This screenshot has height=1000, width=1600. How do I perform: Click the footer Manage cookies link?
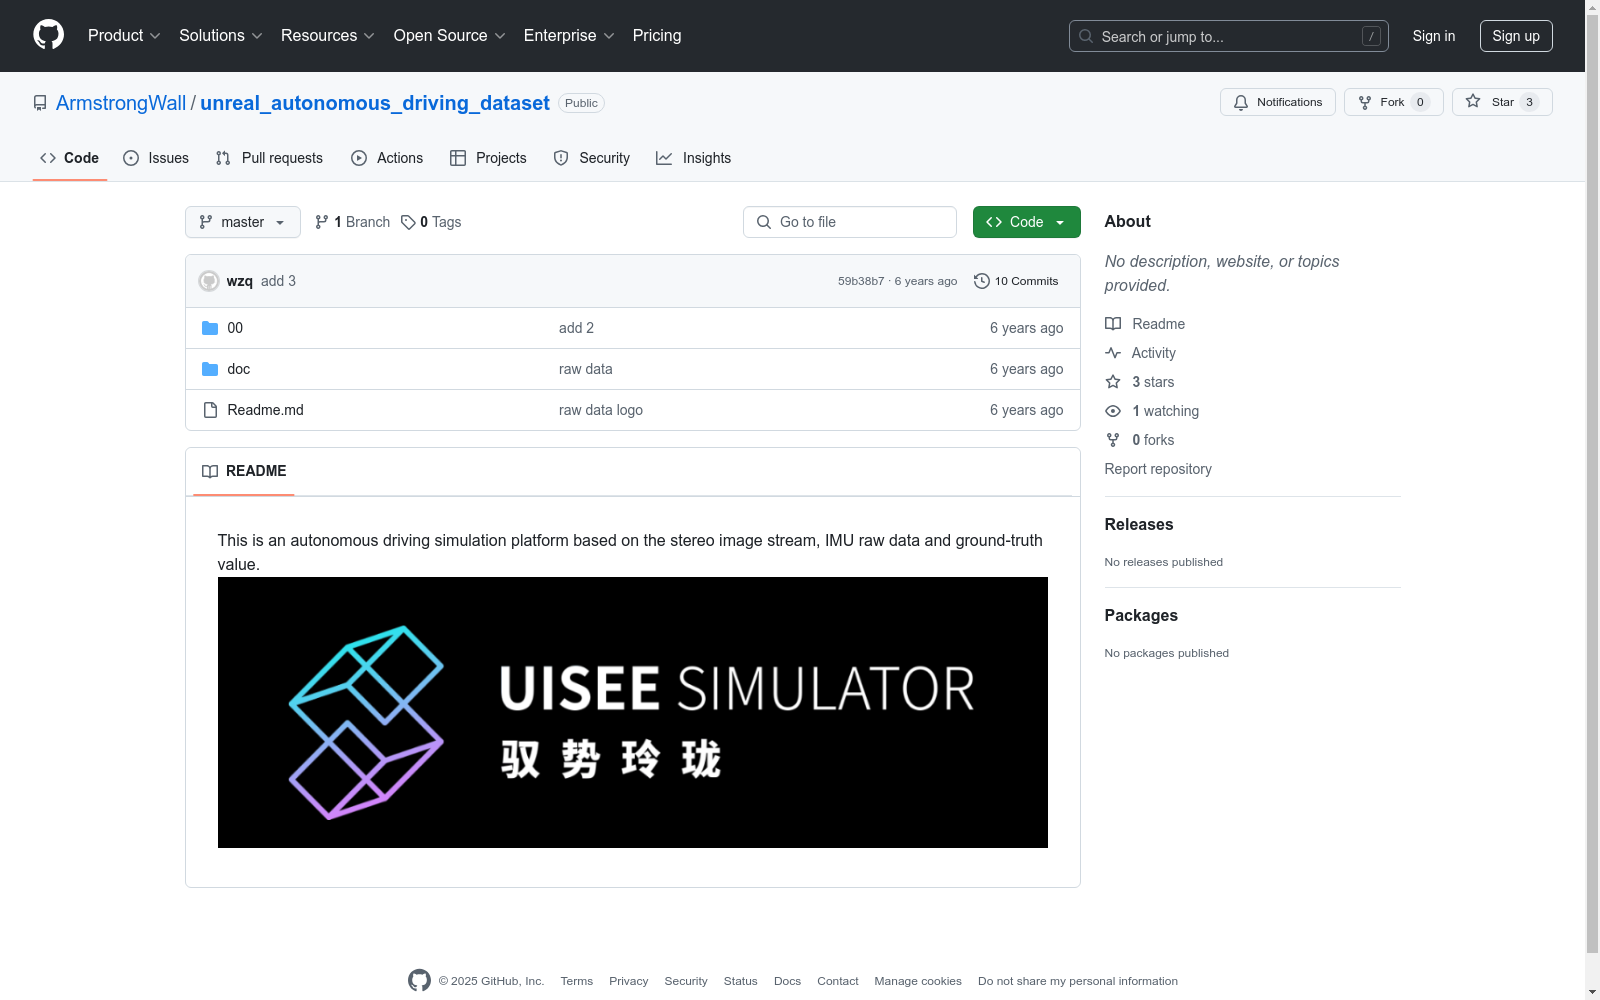(918, 981)
